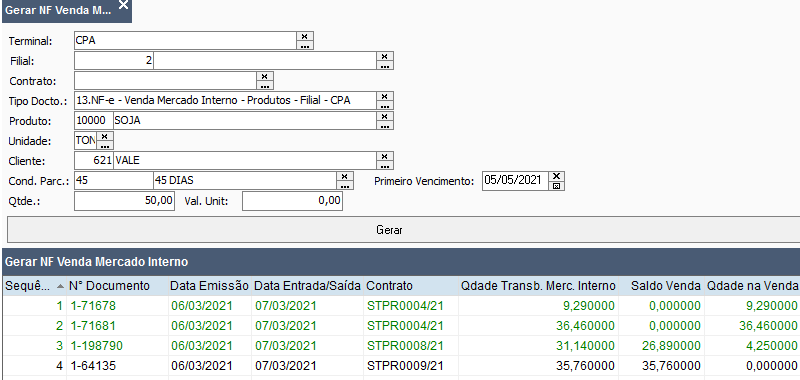Open Terminal lookup with ellipsis button

(x=305, y=45)
